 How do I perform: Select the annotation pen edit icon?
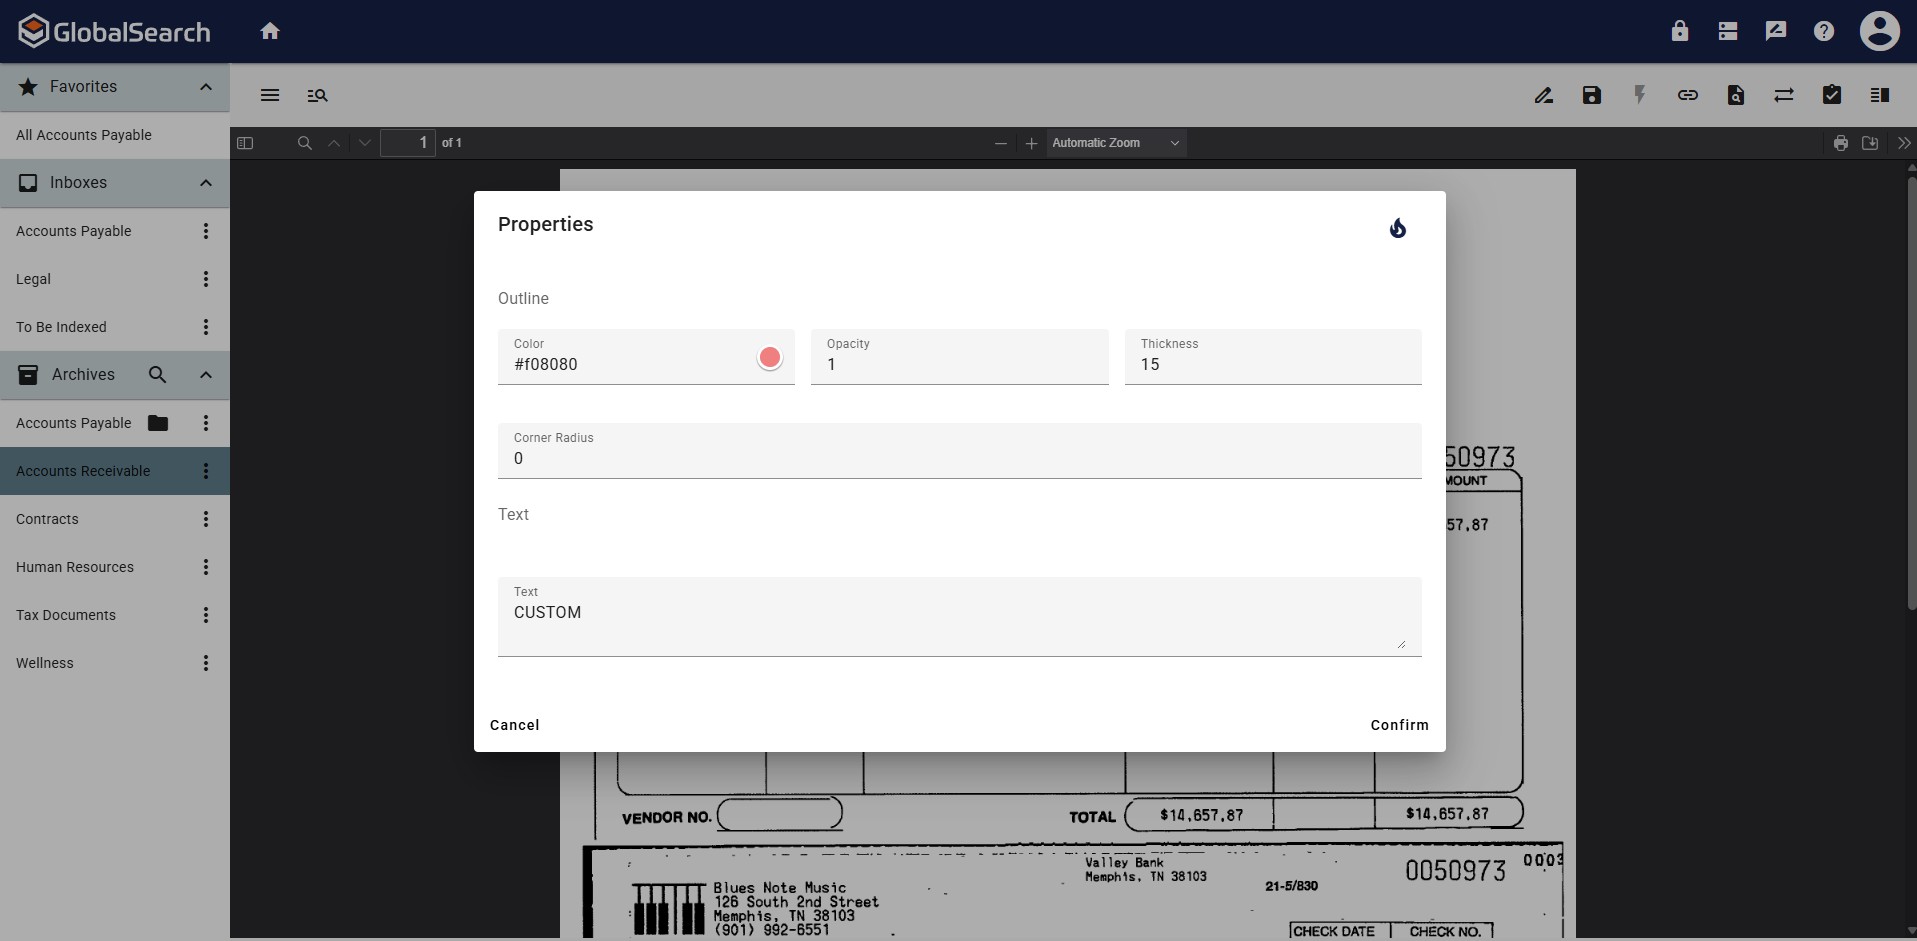point(1543,95)
